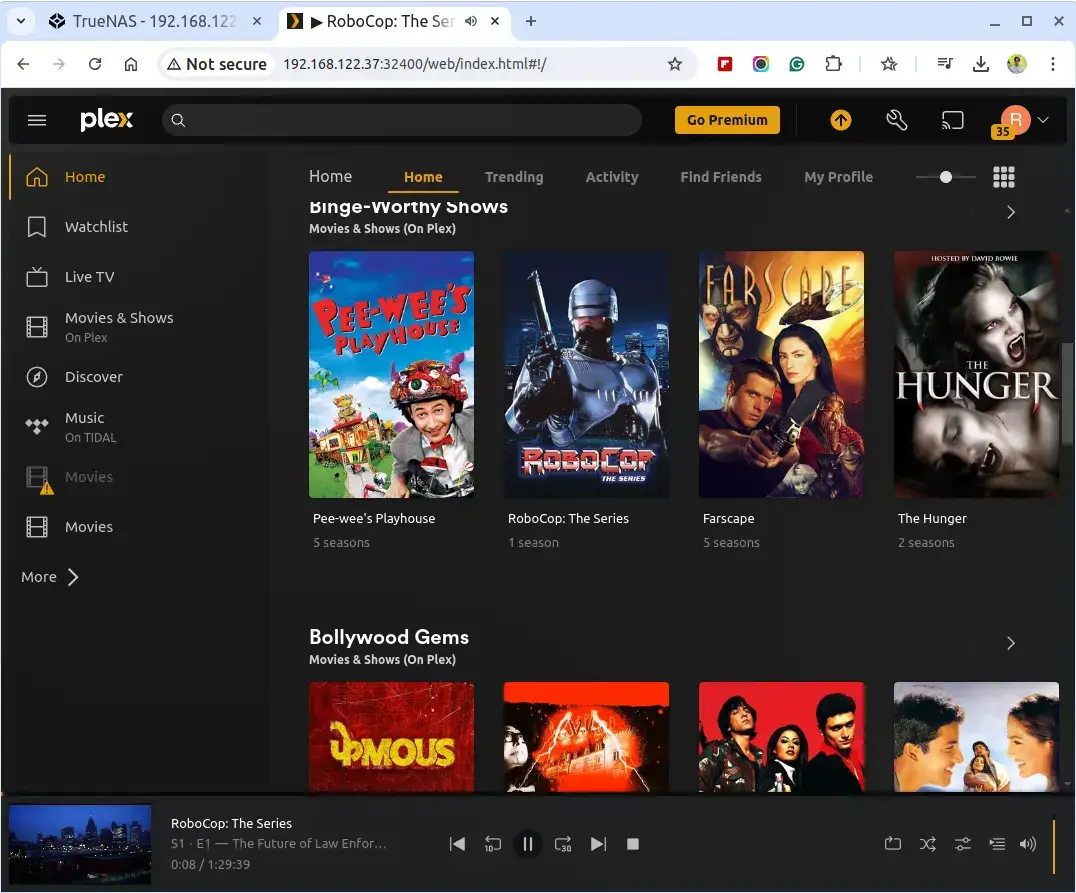
Task: Open Music On TIDAL in sidebar
Action: (x=90, y=427)
